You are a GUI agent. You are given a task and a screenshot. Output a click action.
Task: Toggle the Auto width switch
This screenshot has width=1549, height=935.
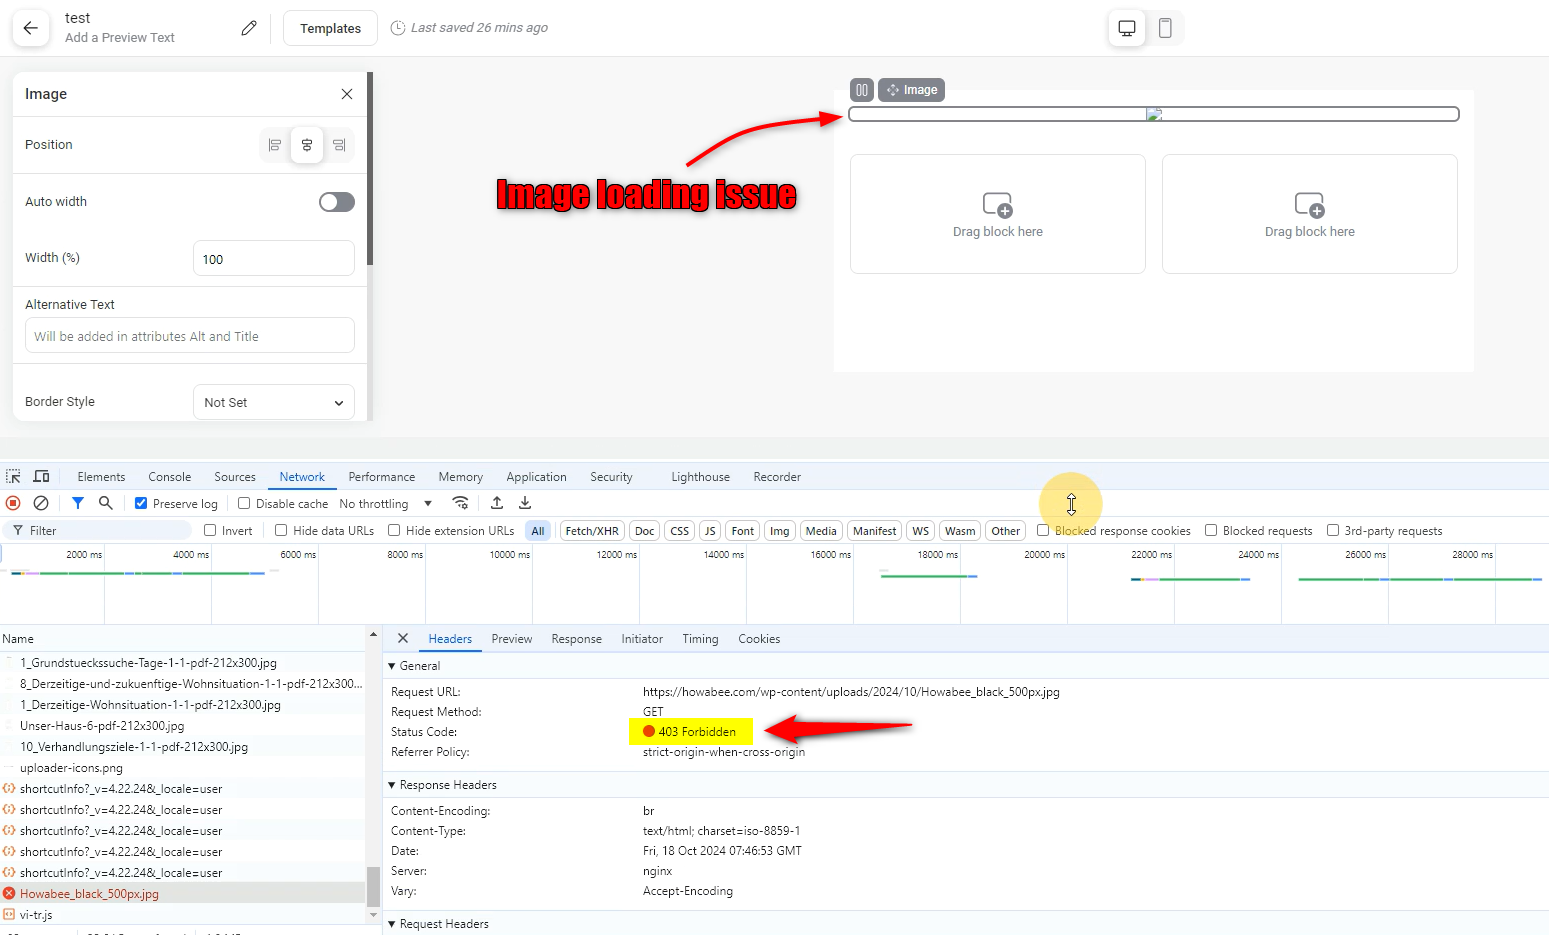pos(337,202)
